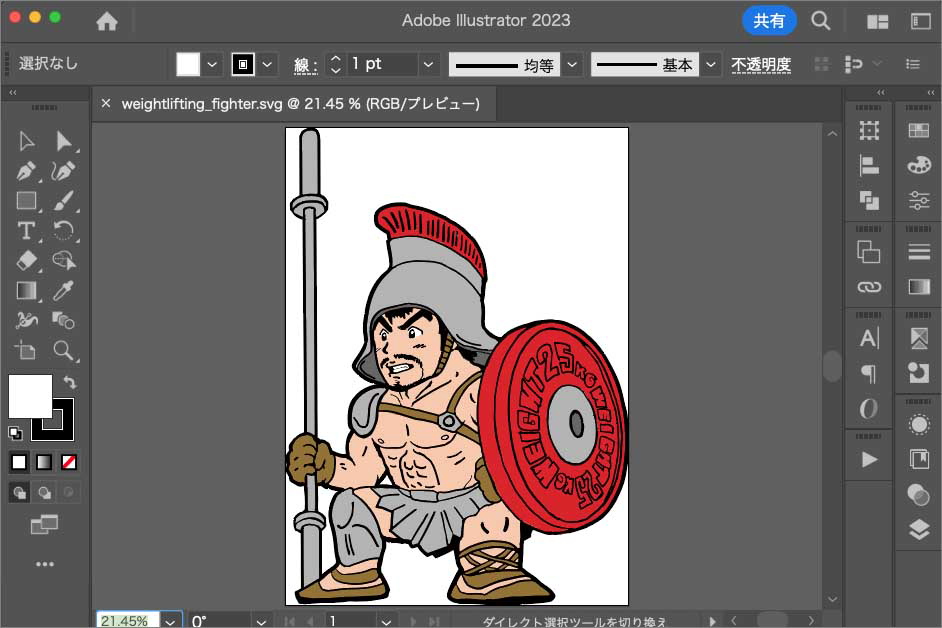
Task: Select the Eyedropper tool
Action: point(63,291)
